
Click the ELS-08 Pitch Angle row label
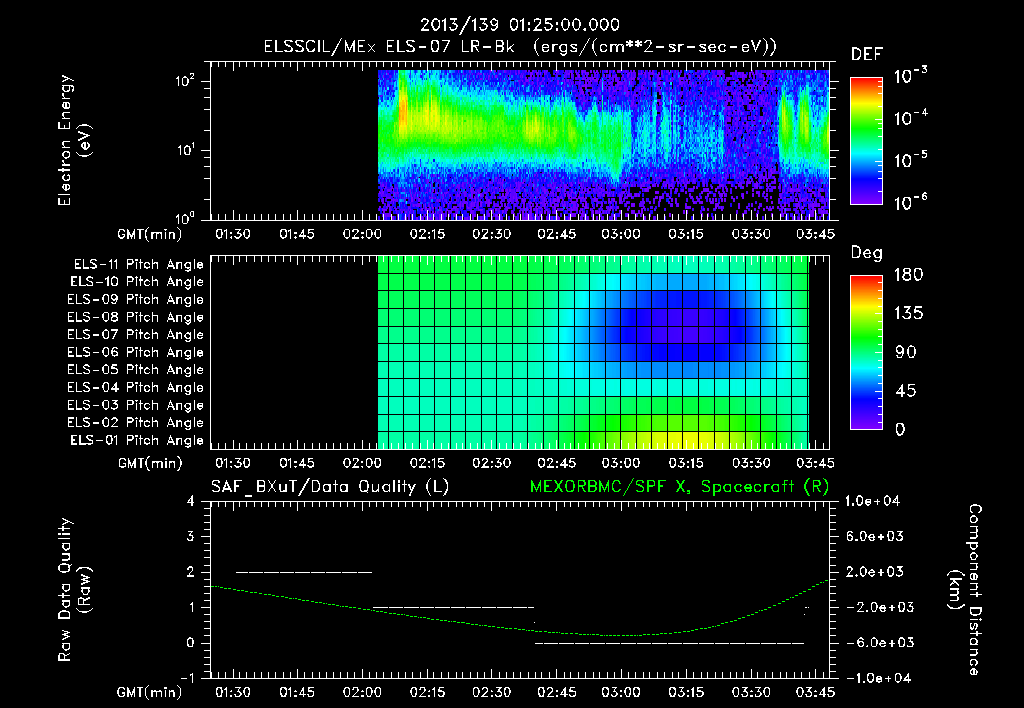135,317
